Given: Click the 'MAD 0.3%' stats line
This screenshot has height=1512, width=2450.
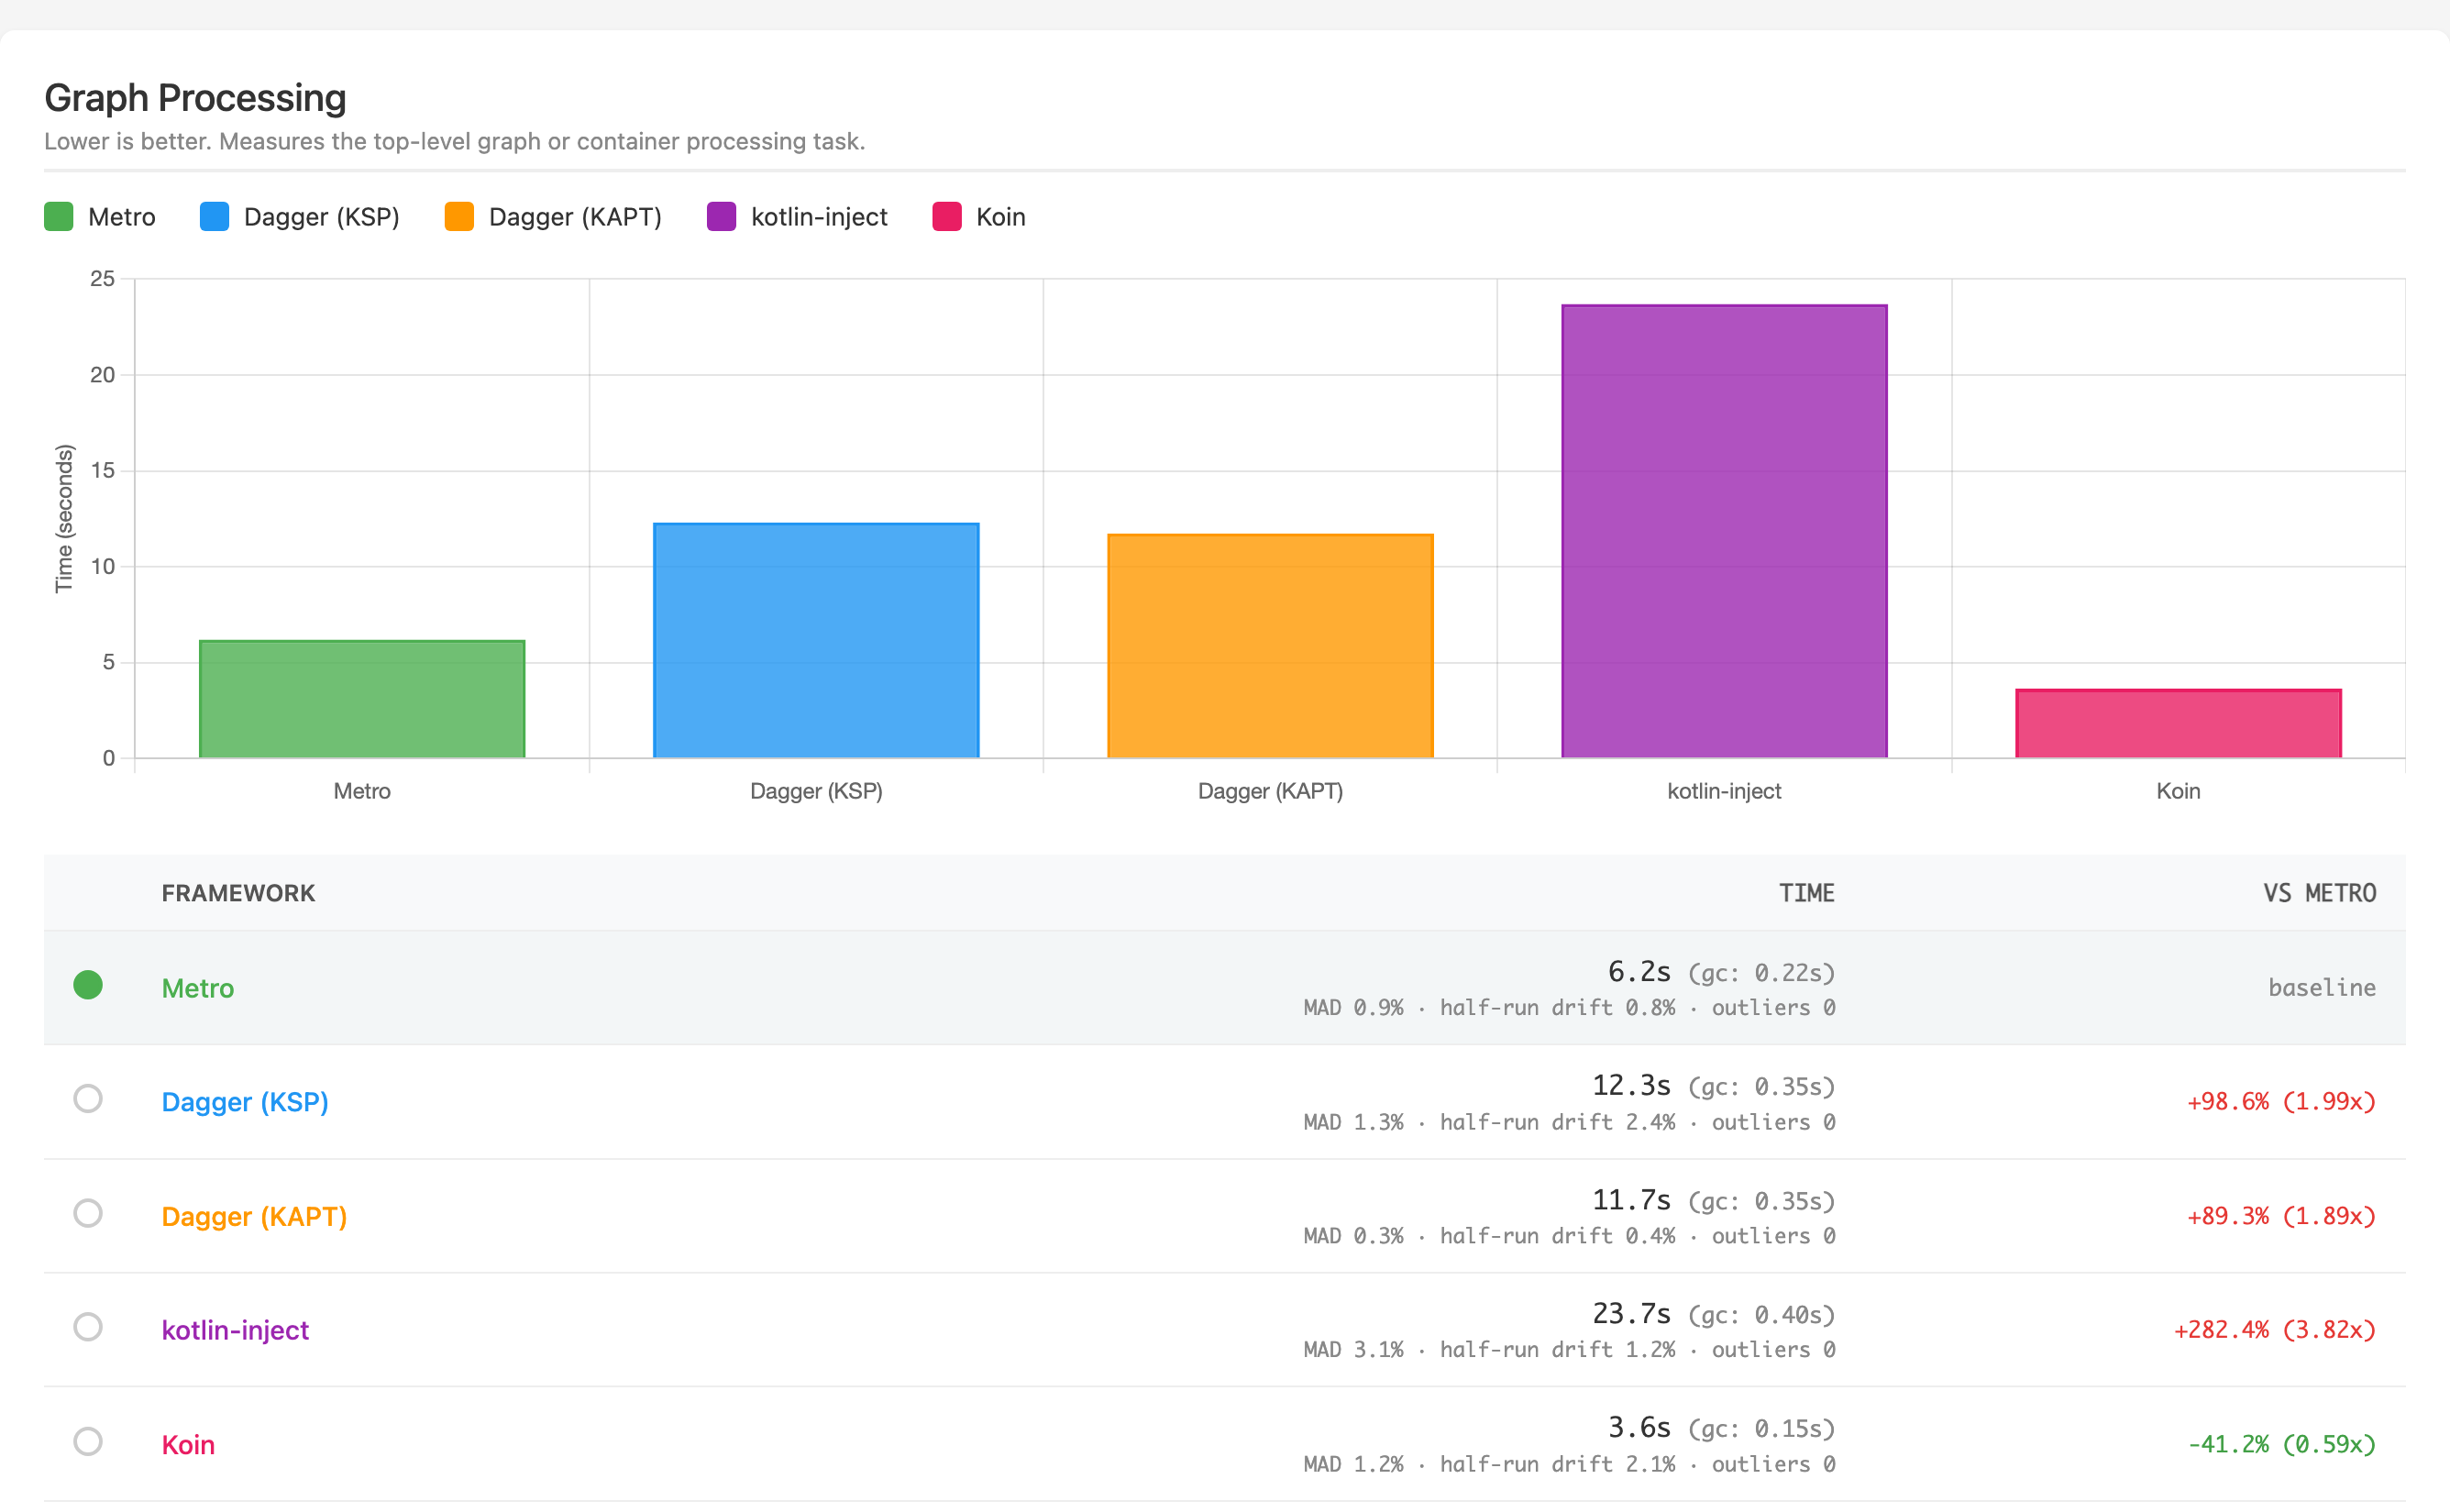Looking at the screenshot, I should click(x=1569, y=1236).
